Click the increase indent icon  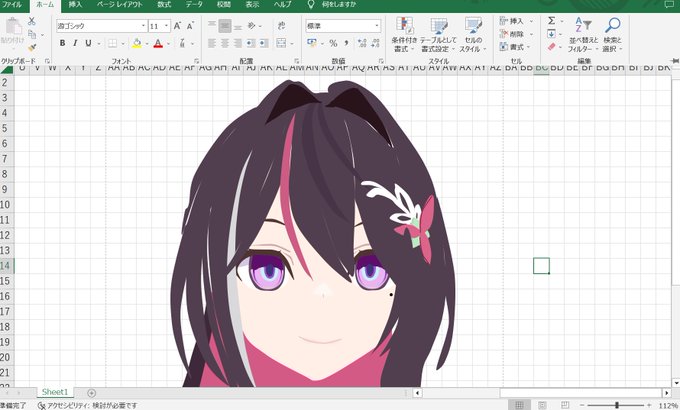(264, 43)
